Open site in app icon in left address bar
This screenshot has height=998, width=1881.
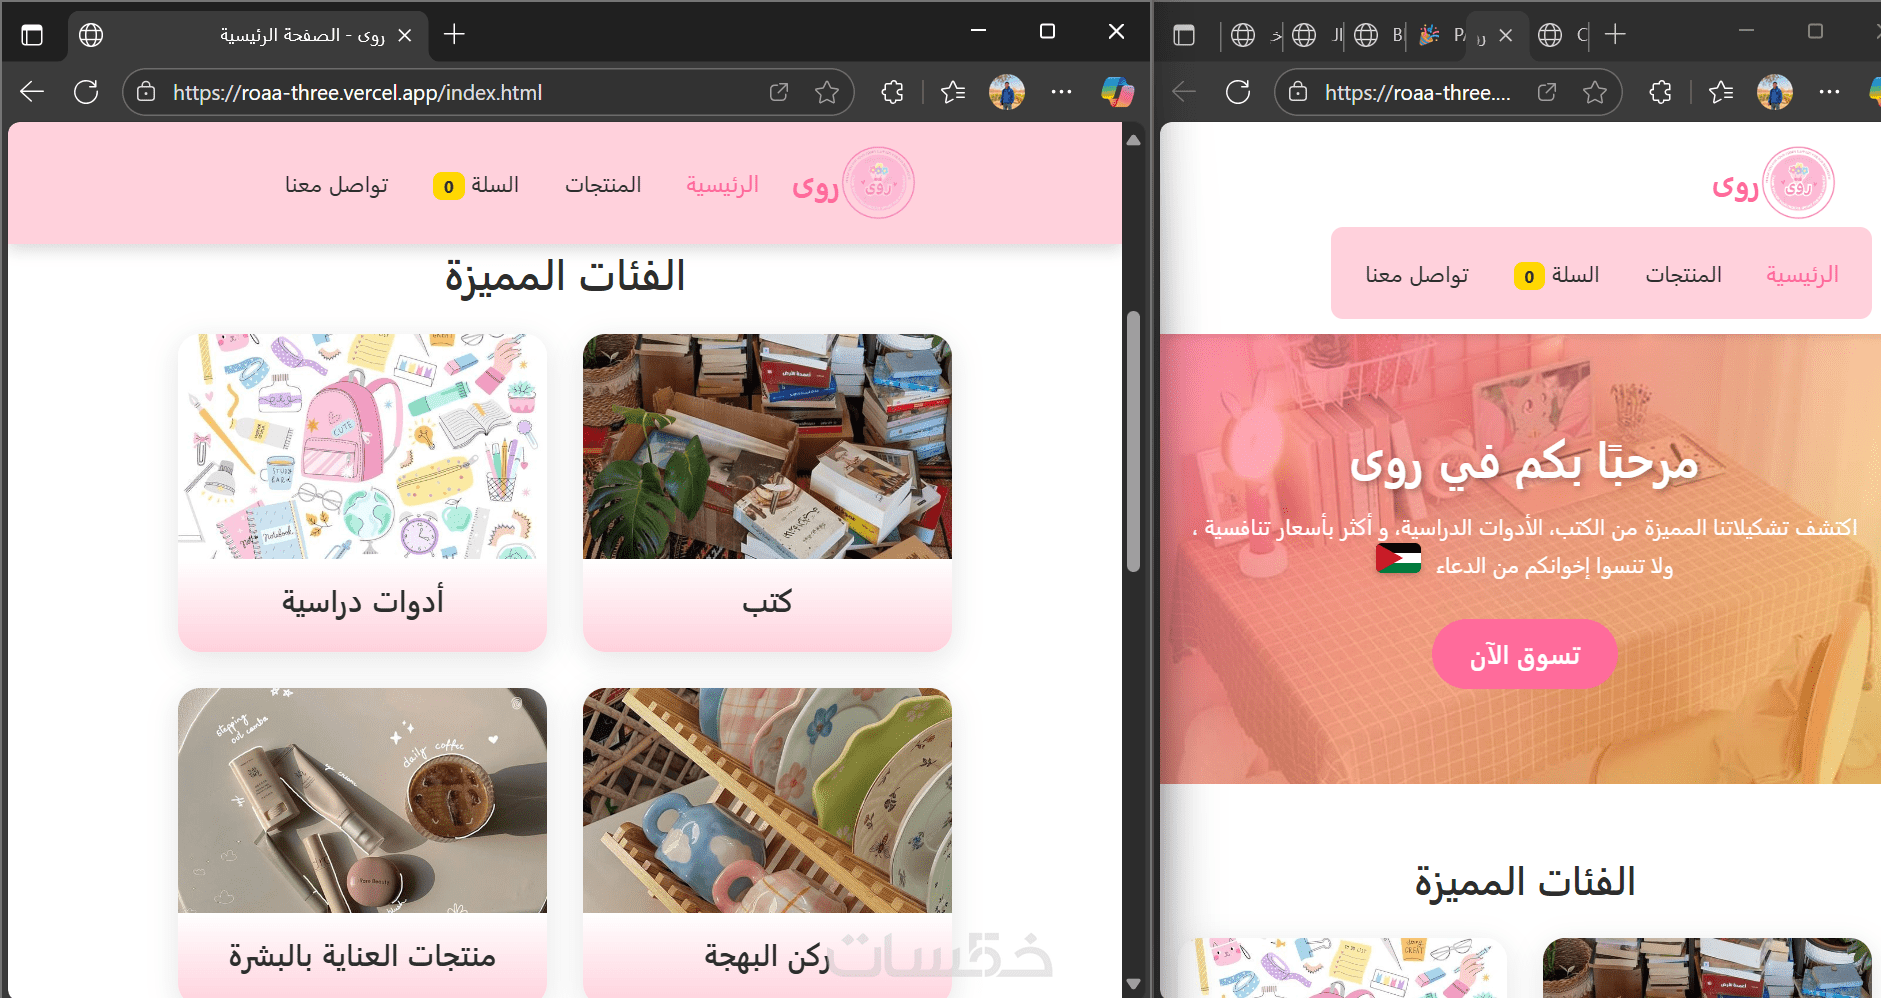pyautogui.click(x=779, y=92)
